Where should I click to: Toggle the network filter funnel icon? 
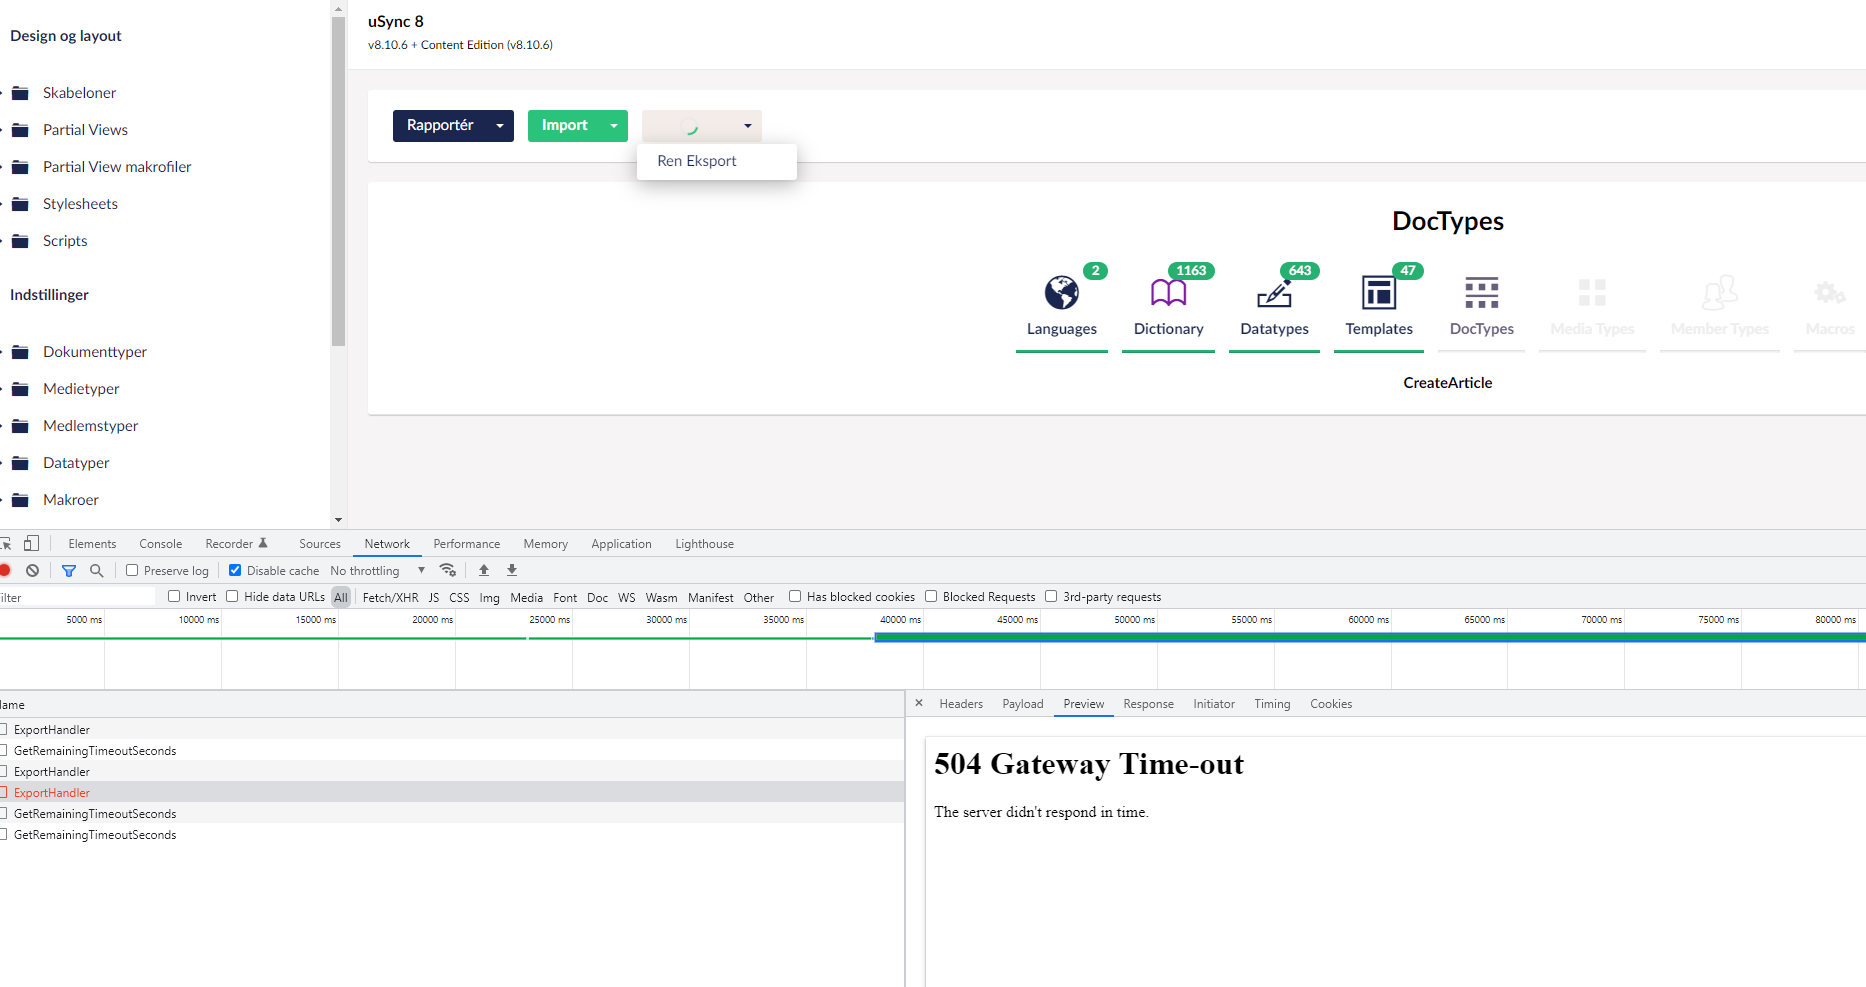click(x=69, y=571)
